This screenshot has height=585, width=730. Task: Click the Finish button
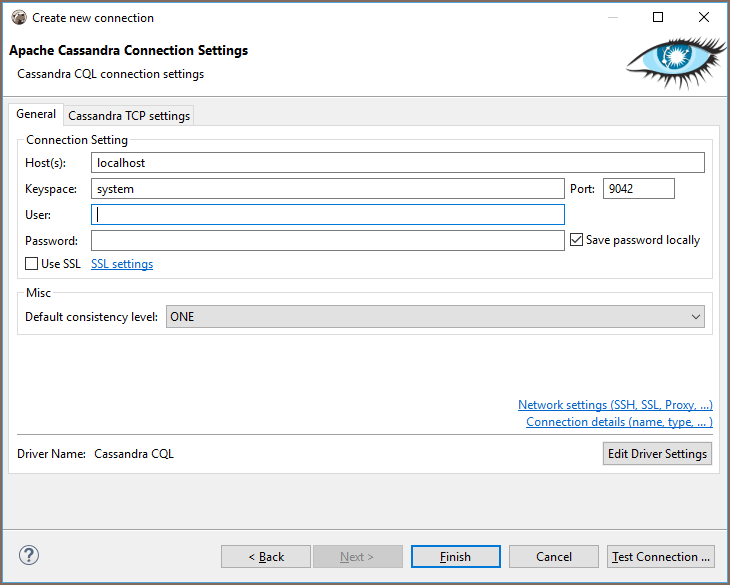tap(455, 557)
